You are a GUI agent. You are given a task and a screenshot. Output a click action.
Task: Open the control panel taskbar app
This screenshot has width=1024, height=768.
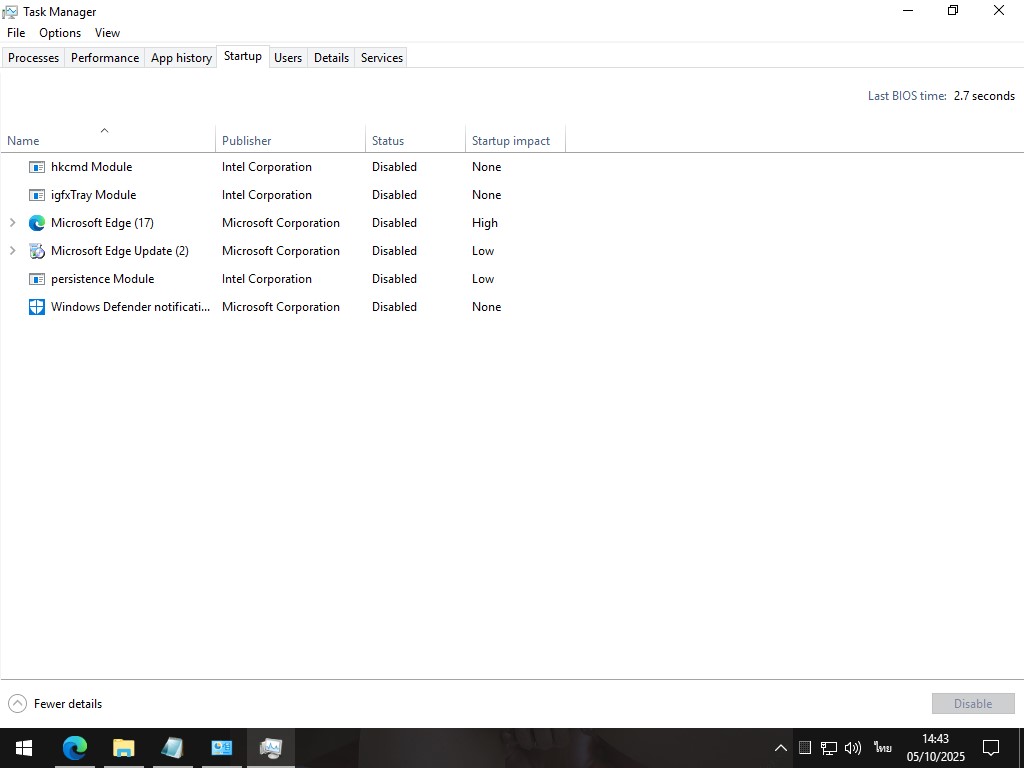221,748
